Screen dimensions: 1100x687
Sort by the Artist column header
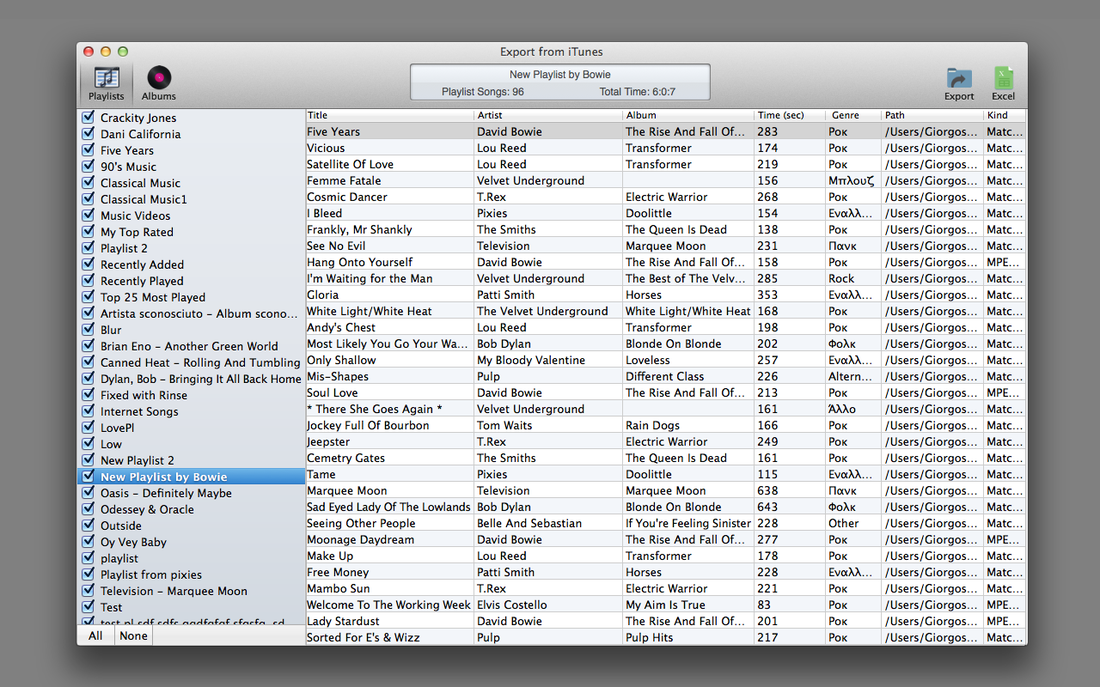(x=549, y=115)
